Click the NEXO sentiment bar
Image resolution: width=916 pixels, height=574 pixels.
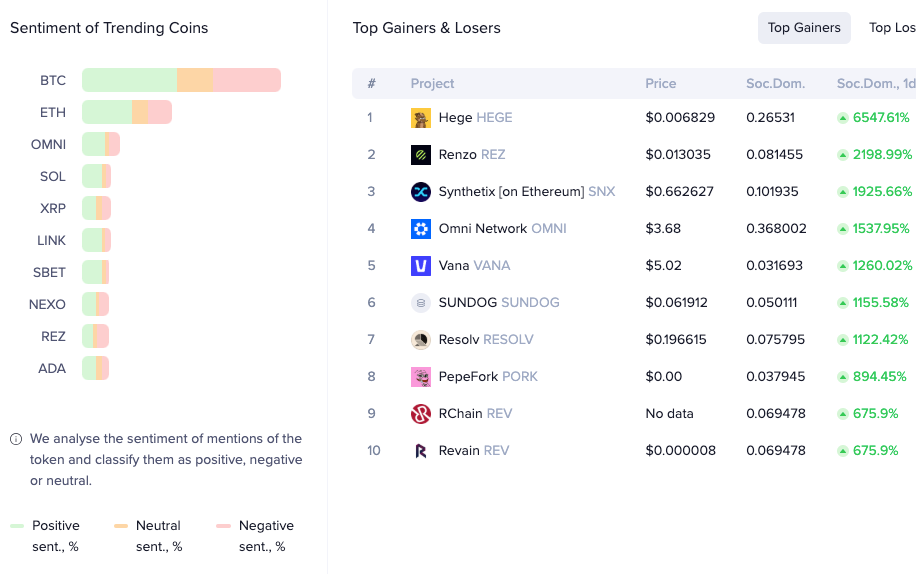pyautogui.click(x=96, y=304)
